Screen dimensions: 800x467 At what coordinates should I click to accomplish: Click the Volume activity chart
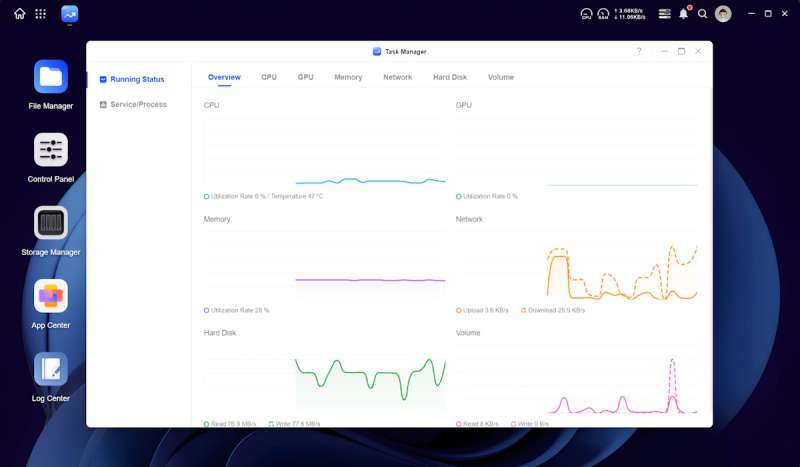(577, 379)
